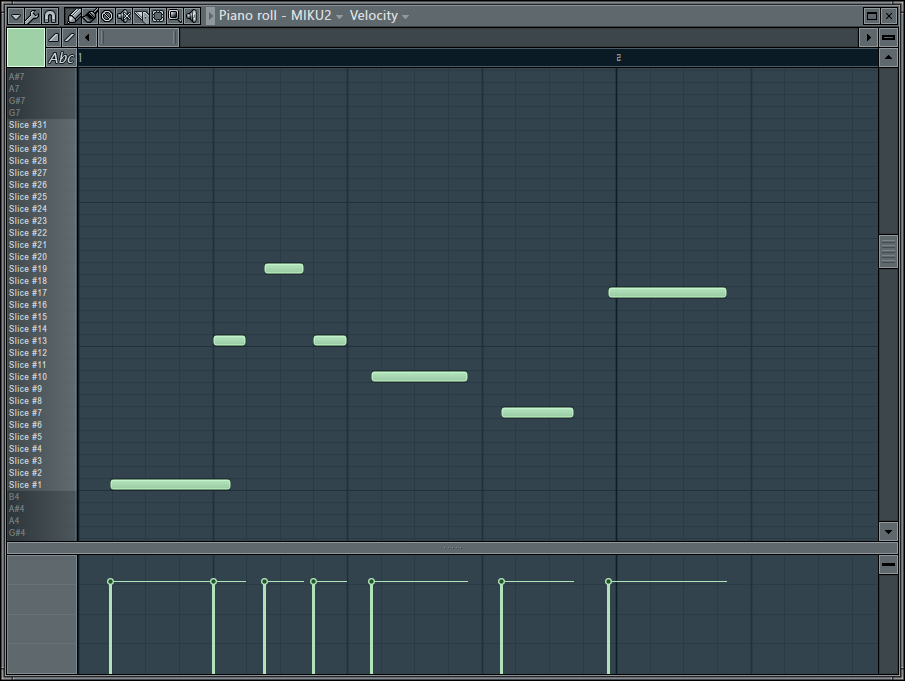Click the Slice #10 key label
Viewport: 905px width, 681px height.
click(28, 377)
